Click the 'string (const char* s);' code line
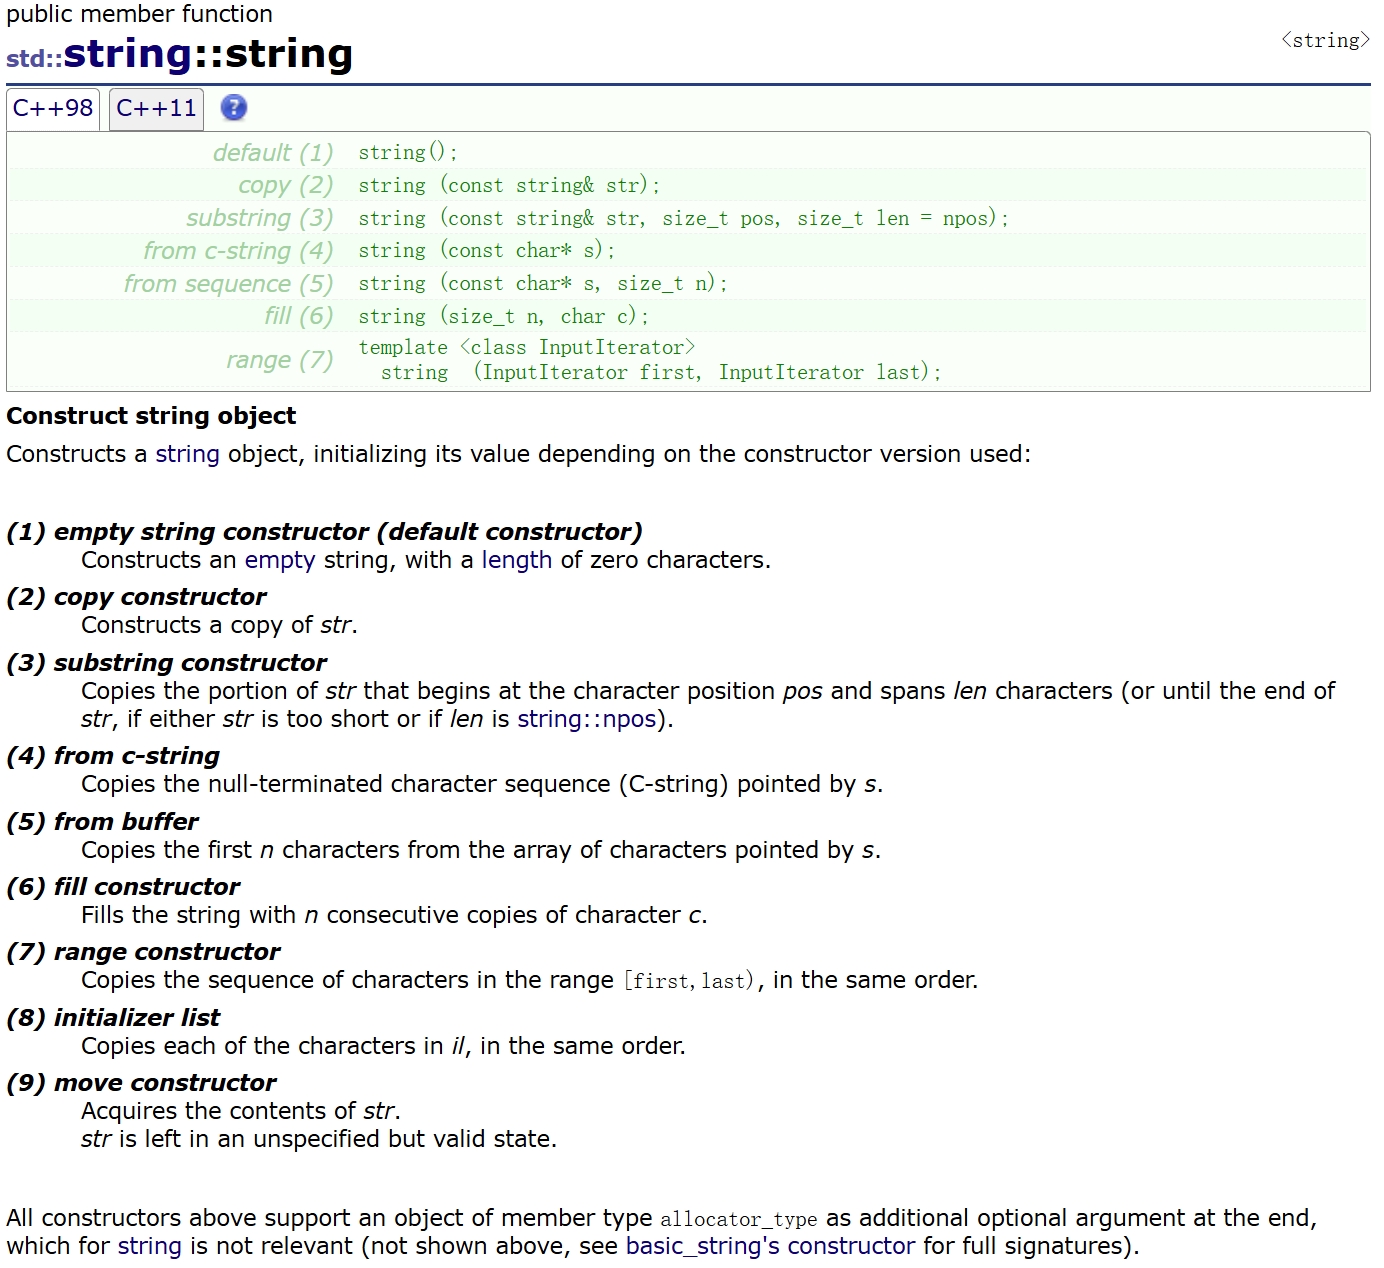 coord(487,251)
